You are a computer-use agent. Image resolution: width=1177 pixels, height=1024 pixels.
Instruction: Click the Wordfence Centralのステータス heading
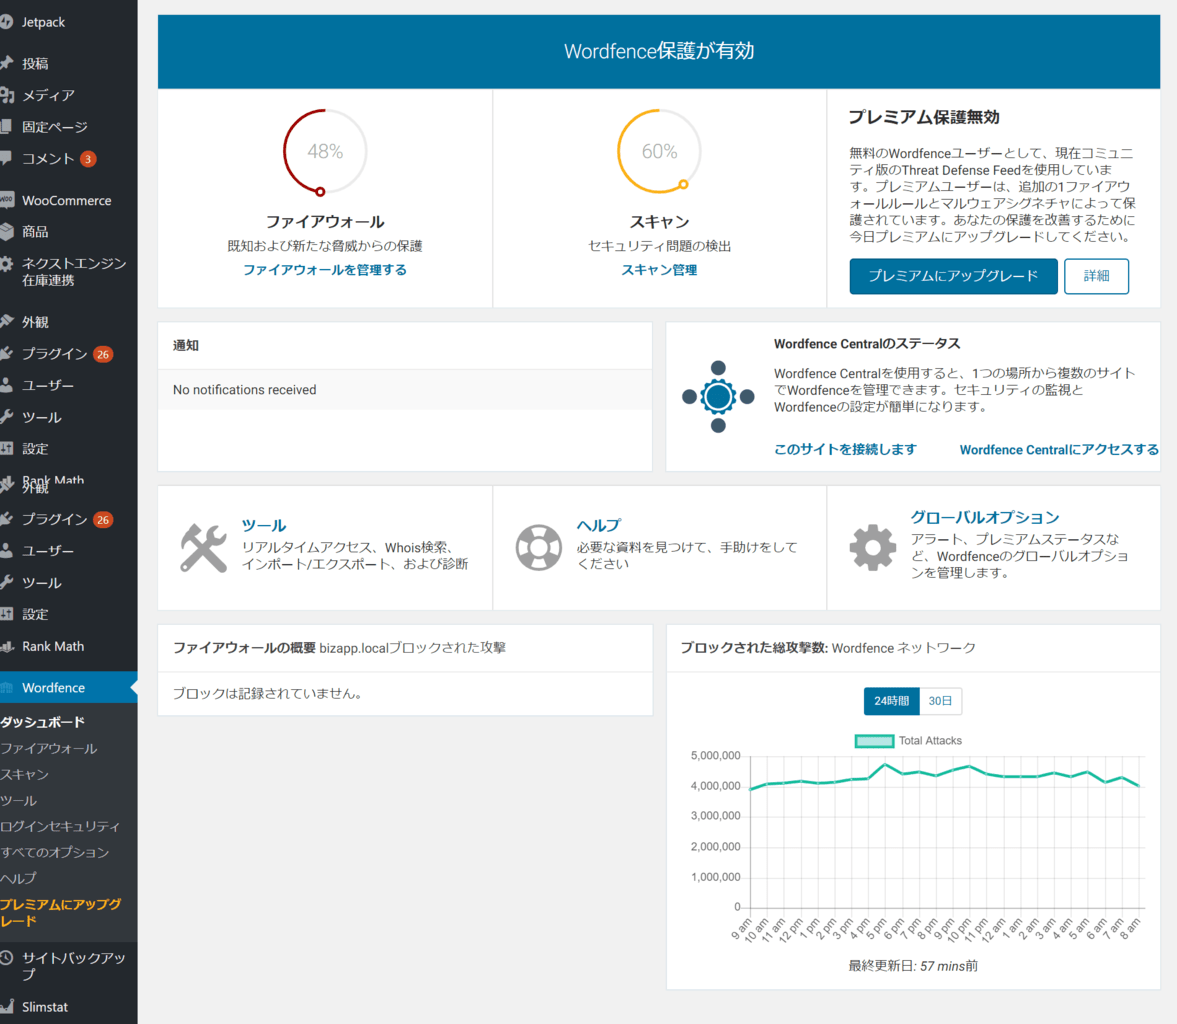coord(867,344)
